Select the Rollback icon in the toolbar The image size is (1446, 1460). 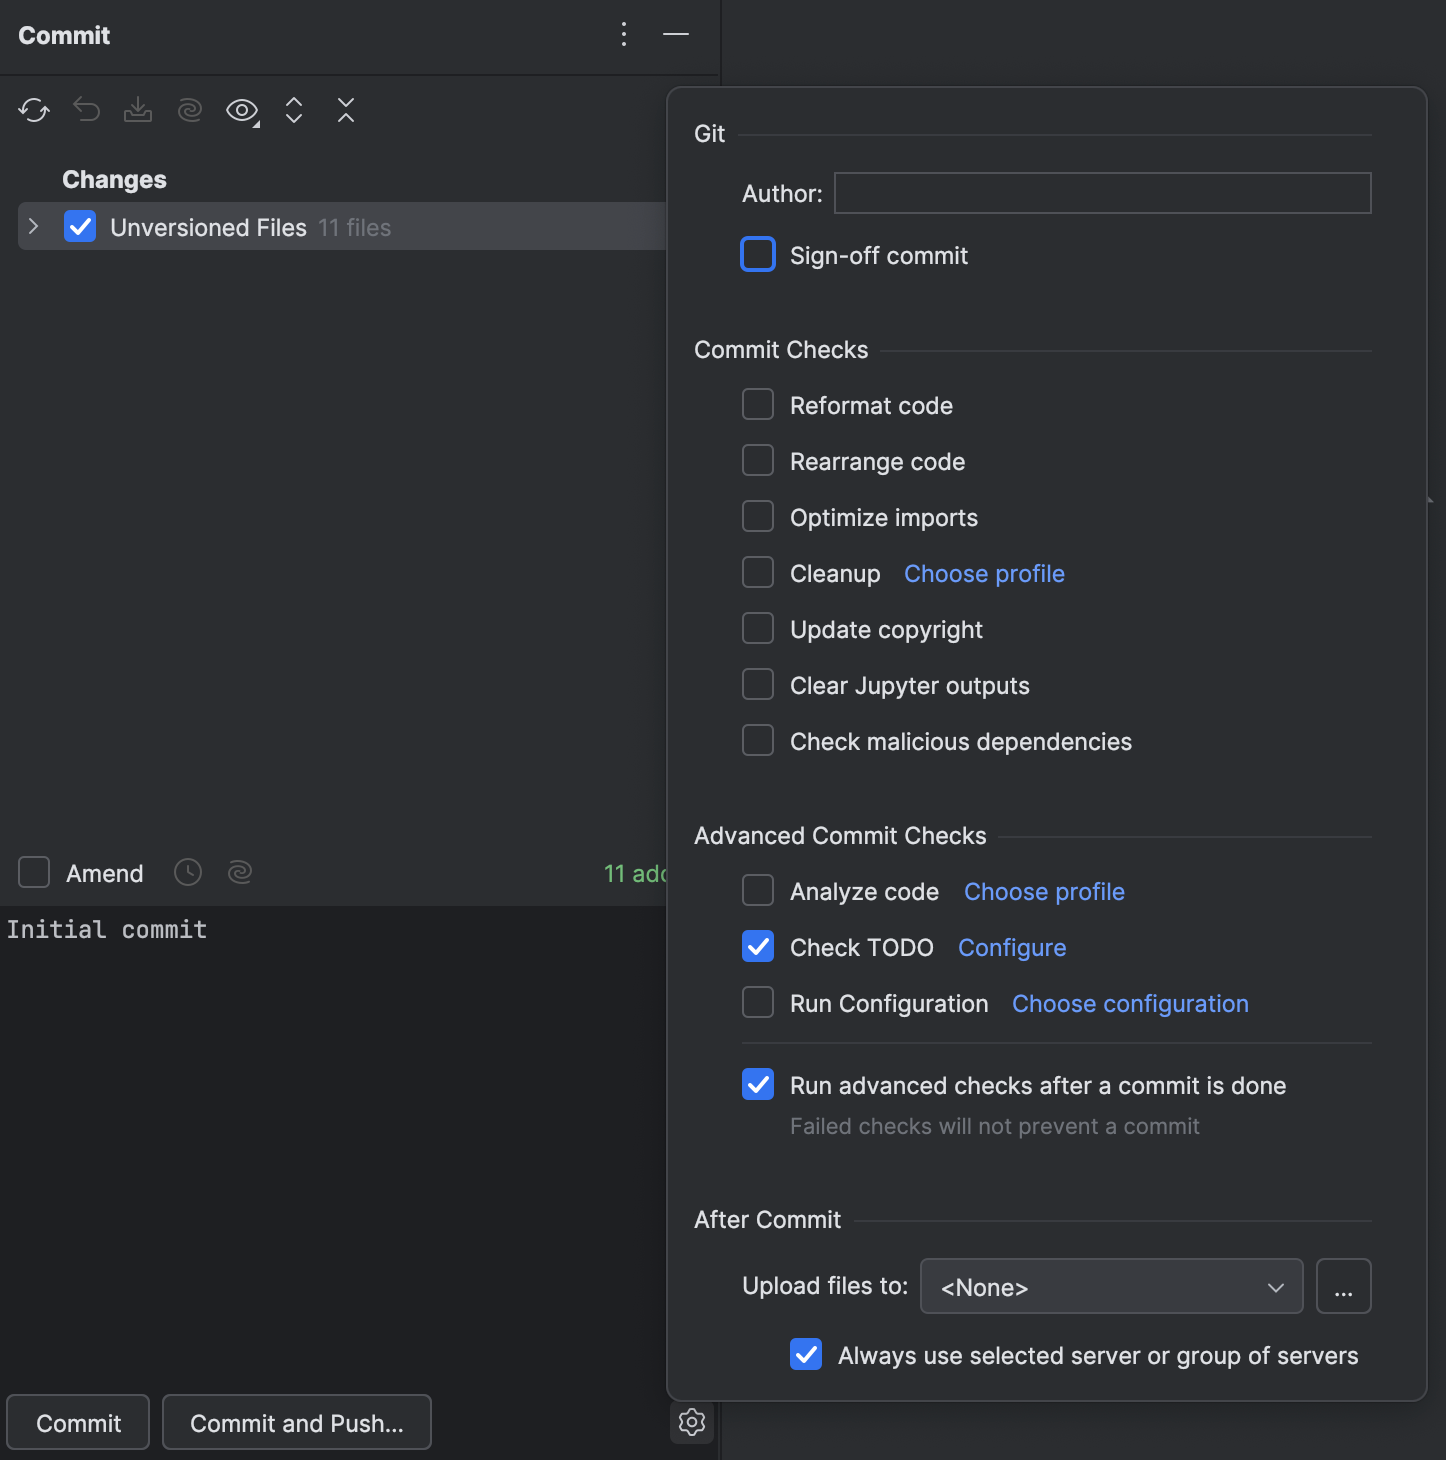click(86, 110)
